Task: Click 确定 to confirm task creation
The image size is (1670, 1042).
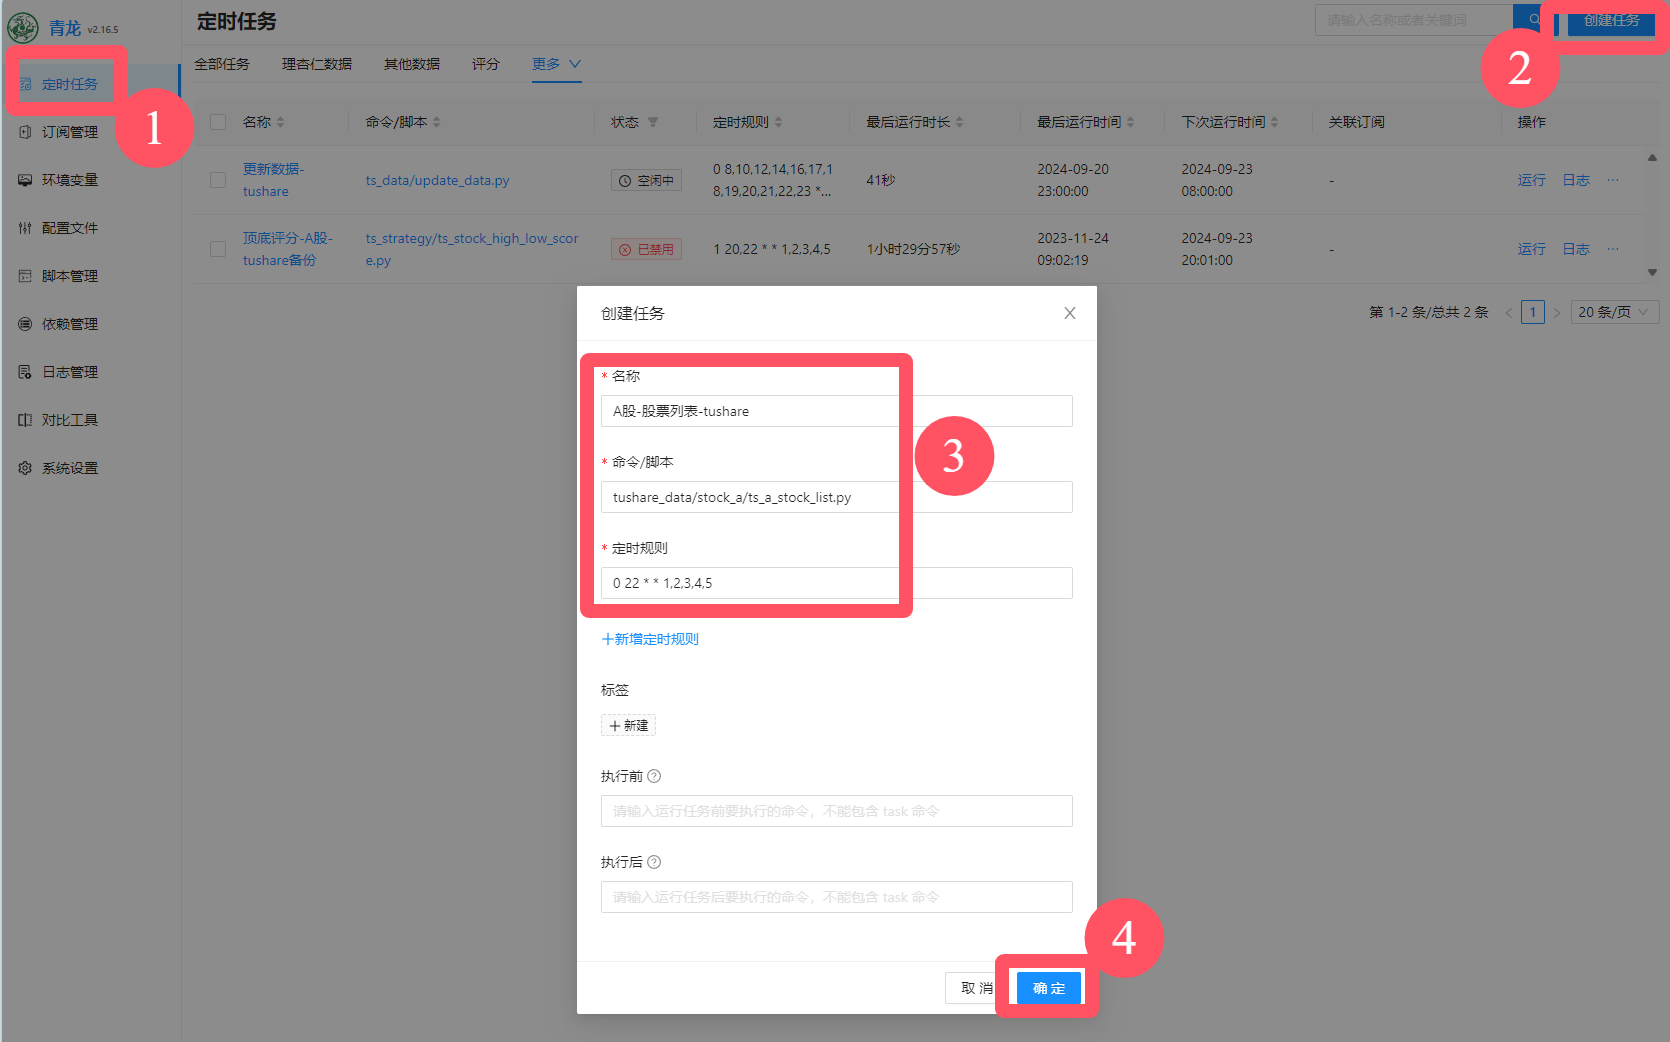Action: [x=1049, y=988]
